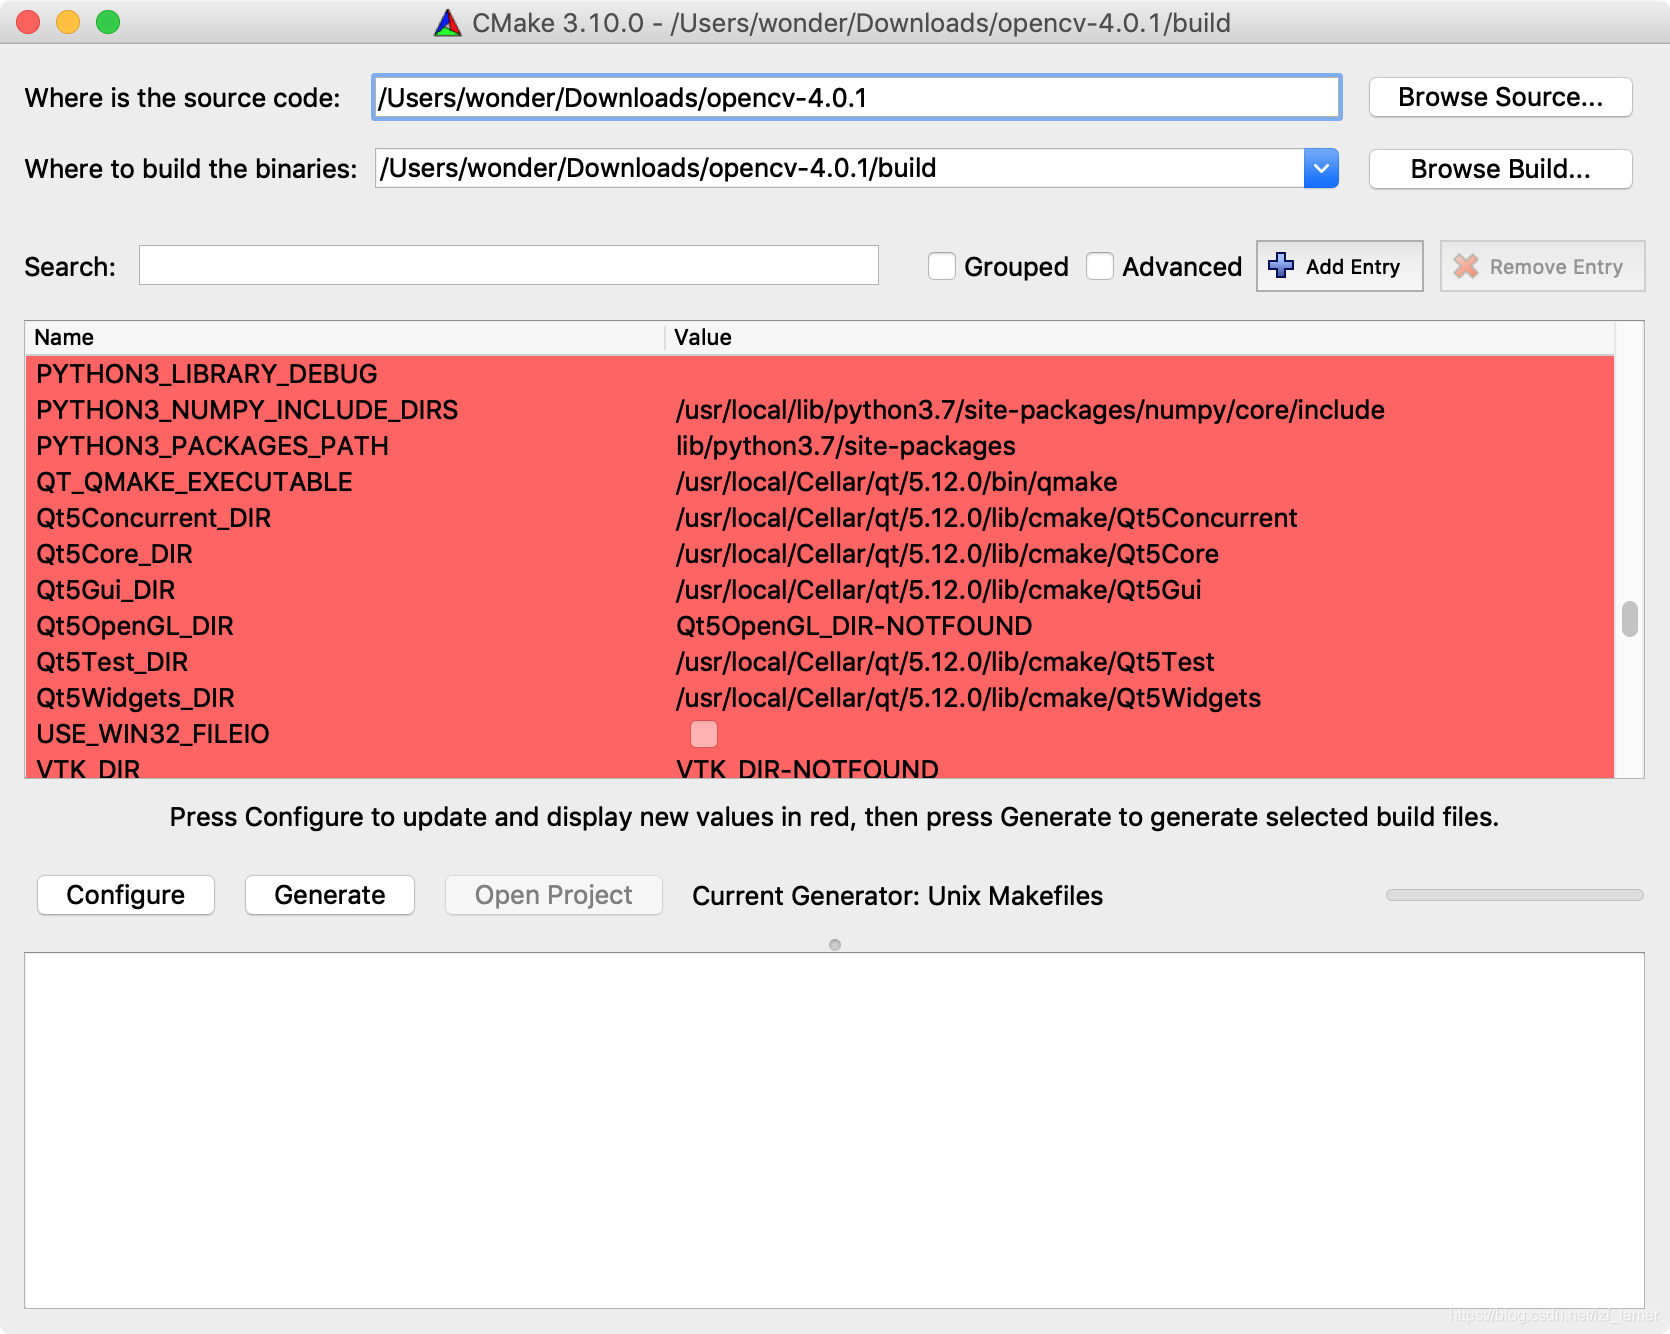Select the PYTHON3_LIBRARY_DEBUG entry
The image size is (1670, 1334).
pyautogui.click(x=207, y=374)
